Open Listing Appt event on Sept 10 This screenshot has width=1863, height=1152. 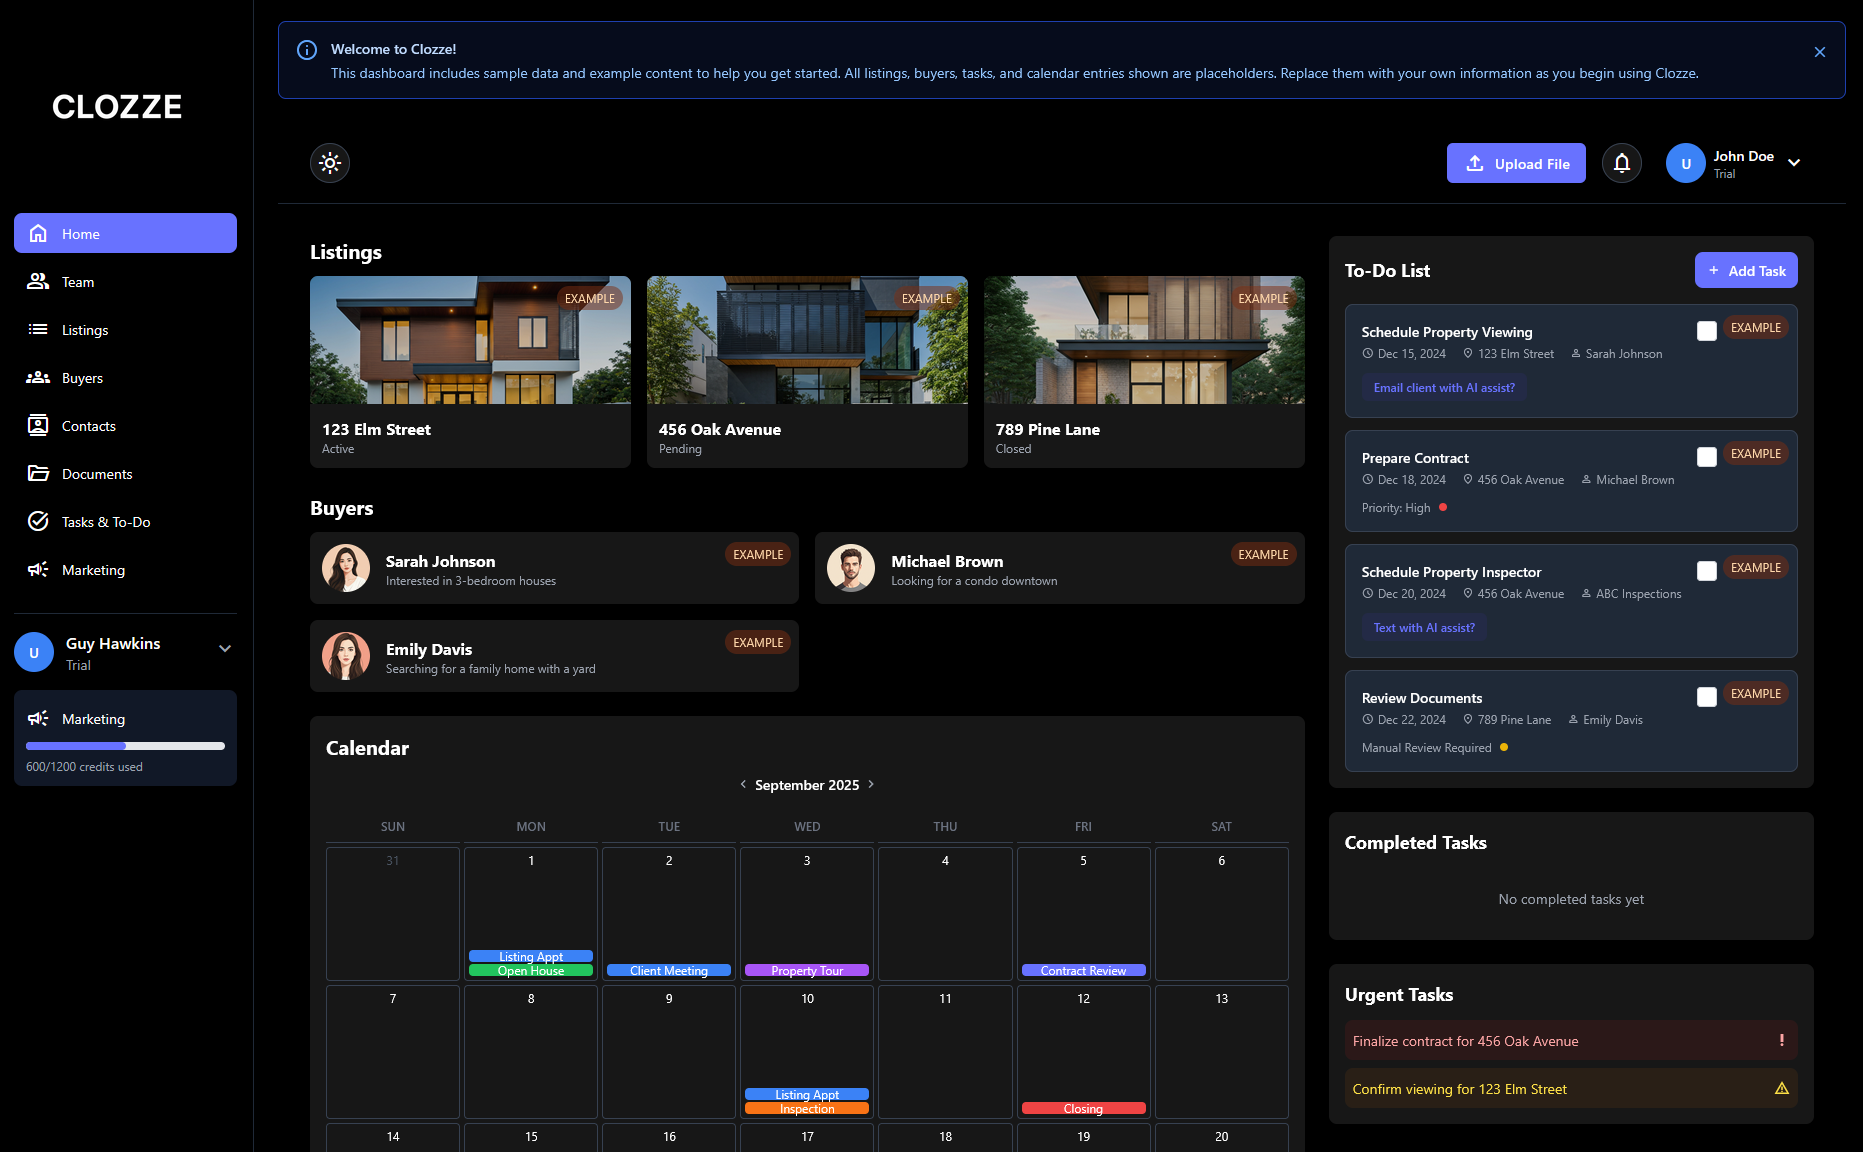(x=807, y=1095)
